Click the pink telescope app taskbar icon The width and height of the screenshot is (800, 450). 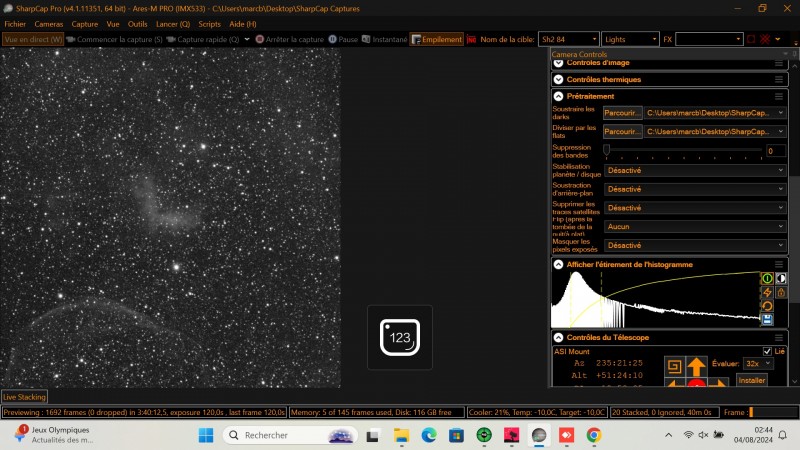pos(511,435)
